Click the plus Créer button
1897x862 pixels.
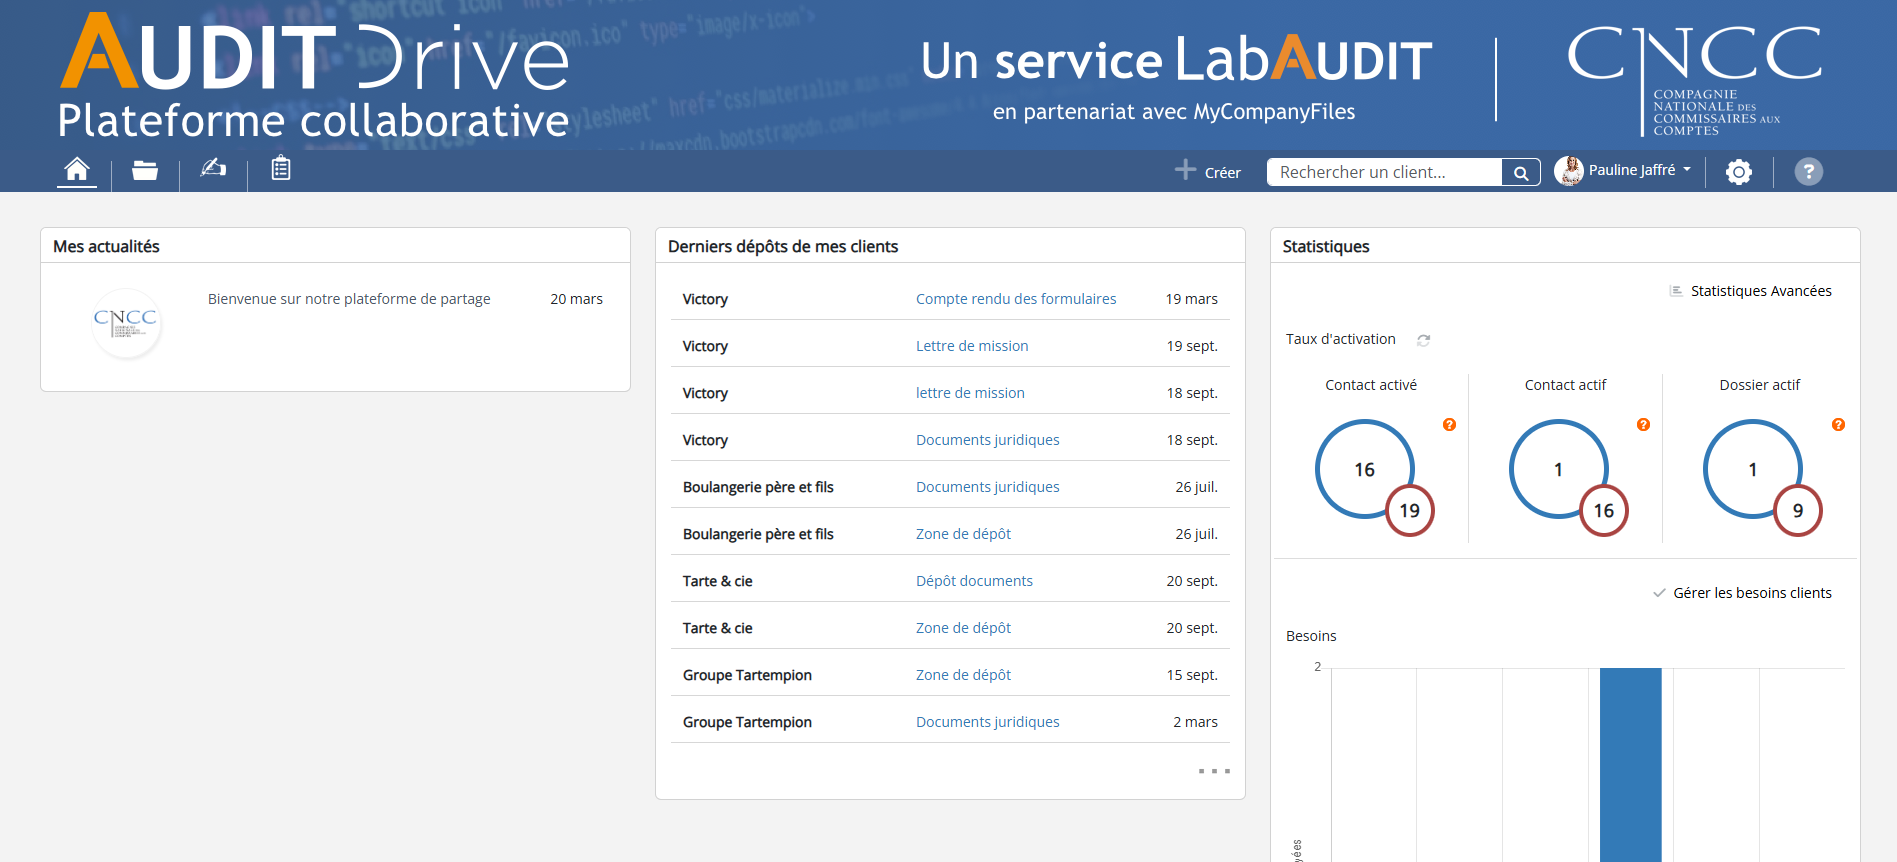tap(1208, 171)
